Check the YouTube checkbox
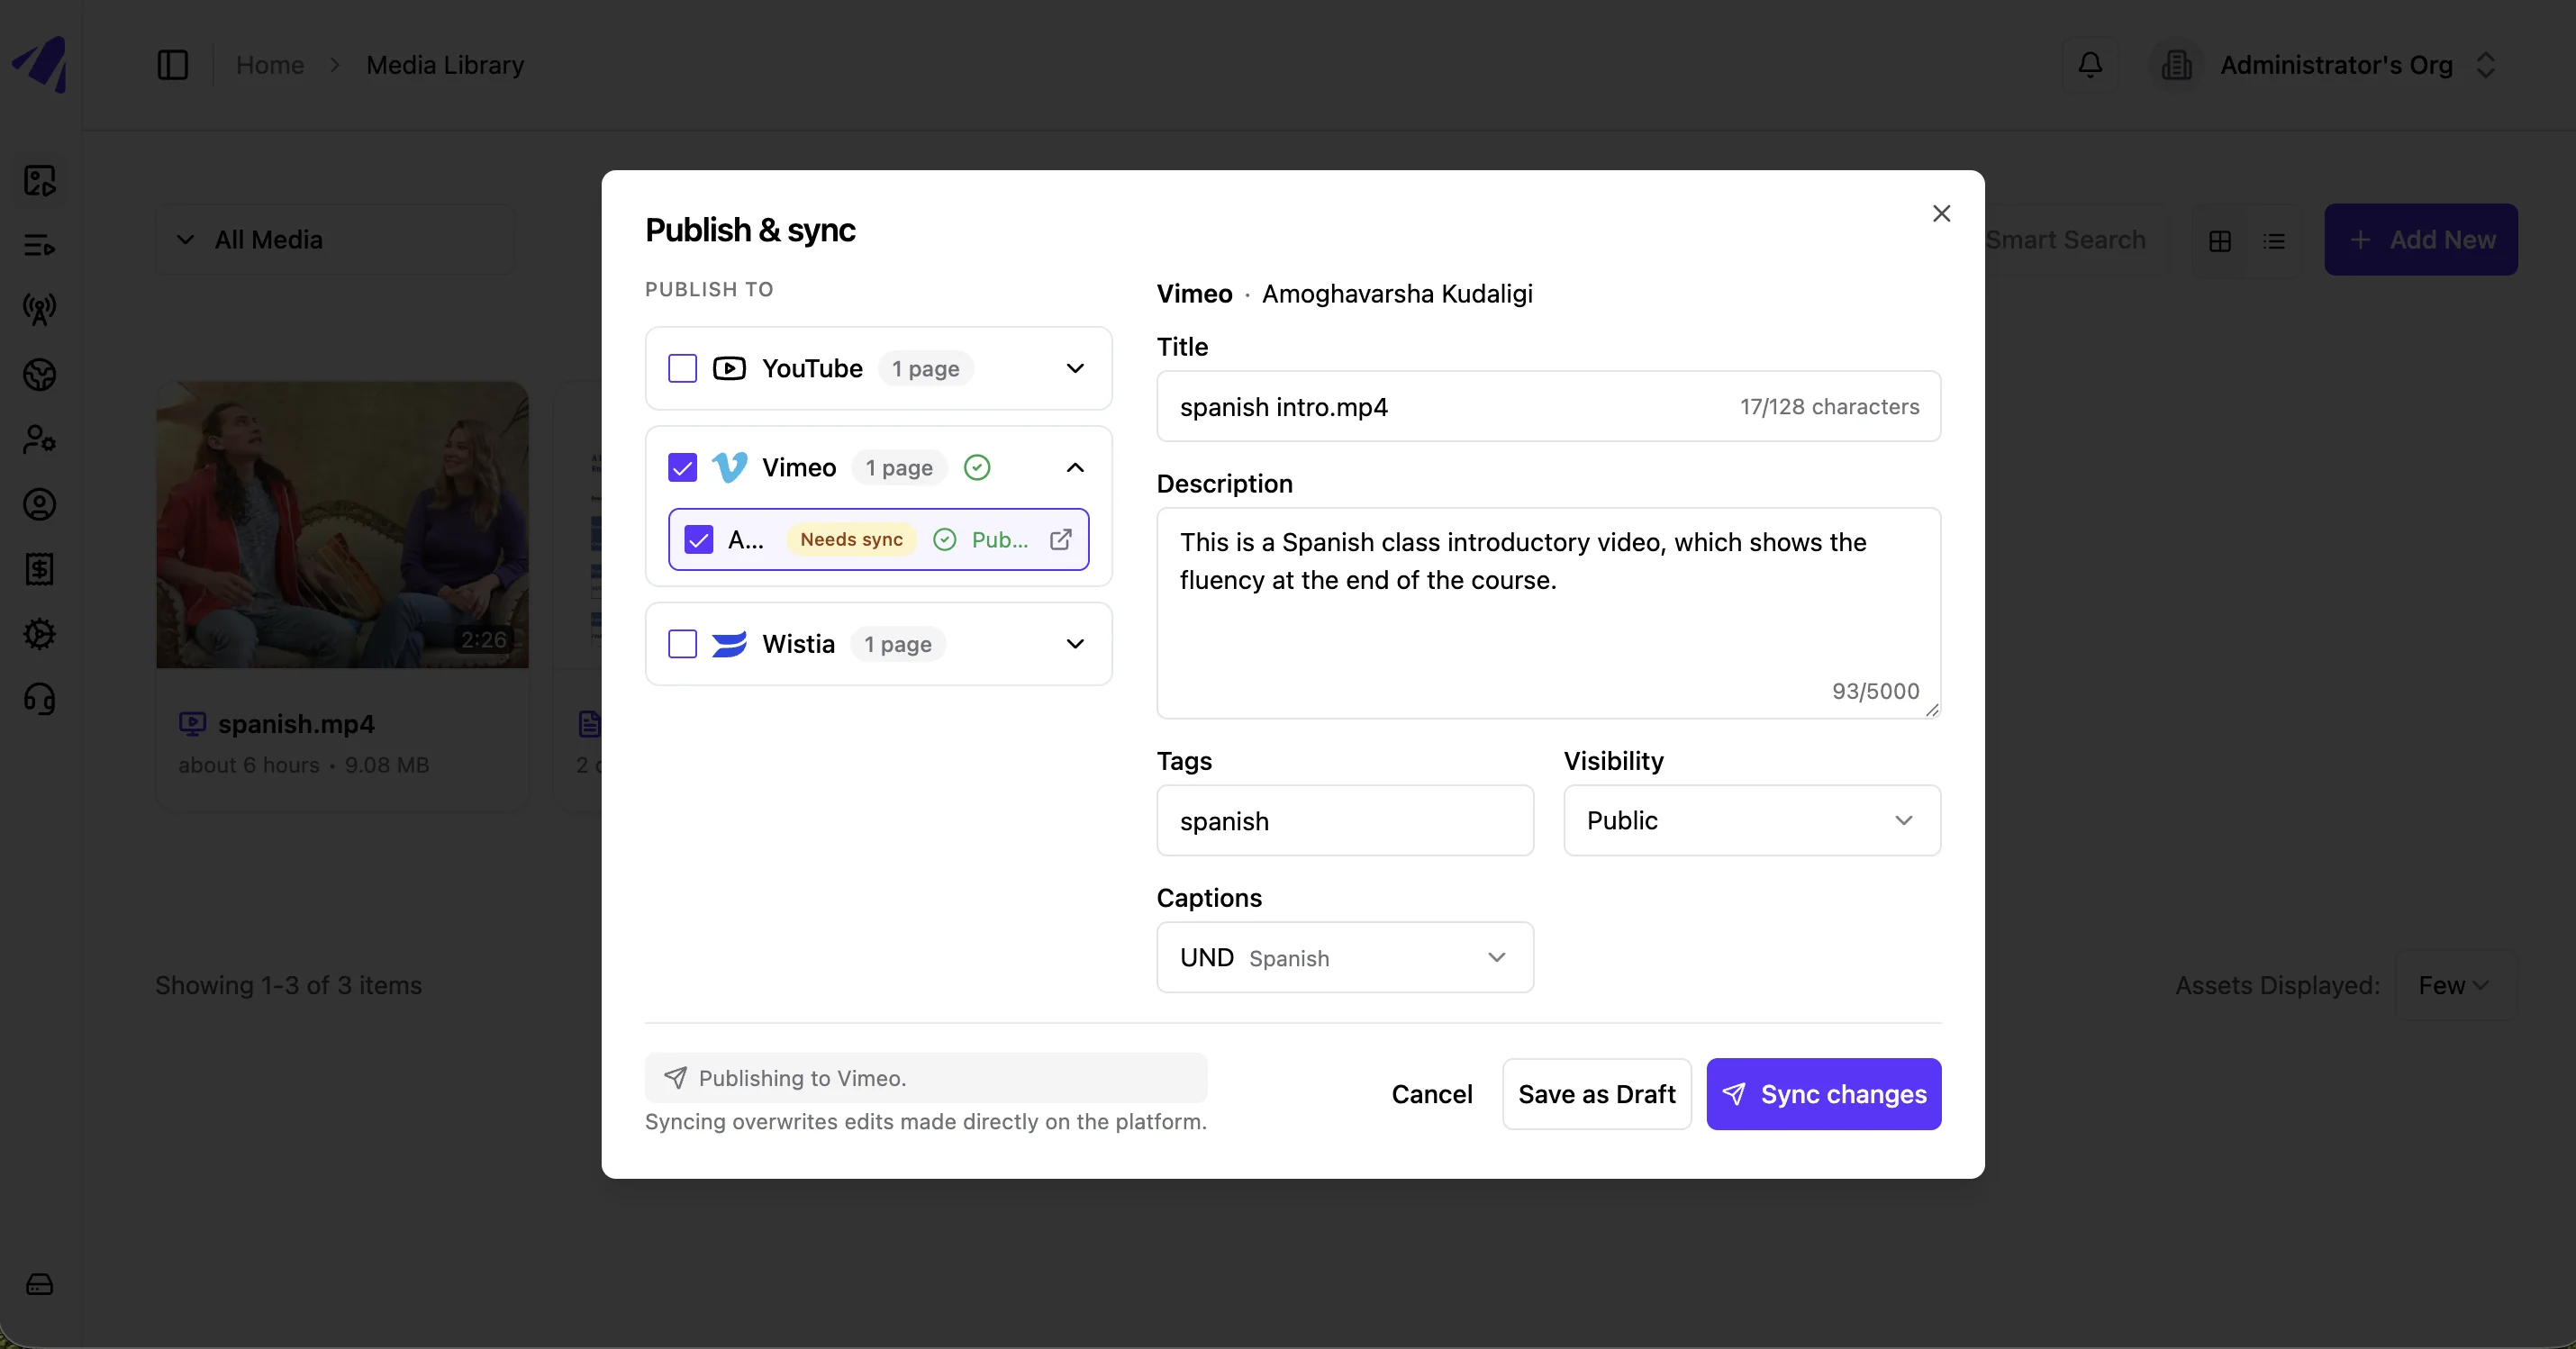The width and height of the screenshot is (2576, 1349). tap(682, 369)
